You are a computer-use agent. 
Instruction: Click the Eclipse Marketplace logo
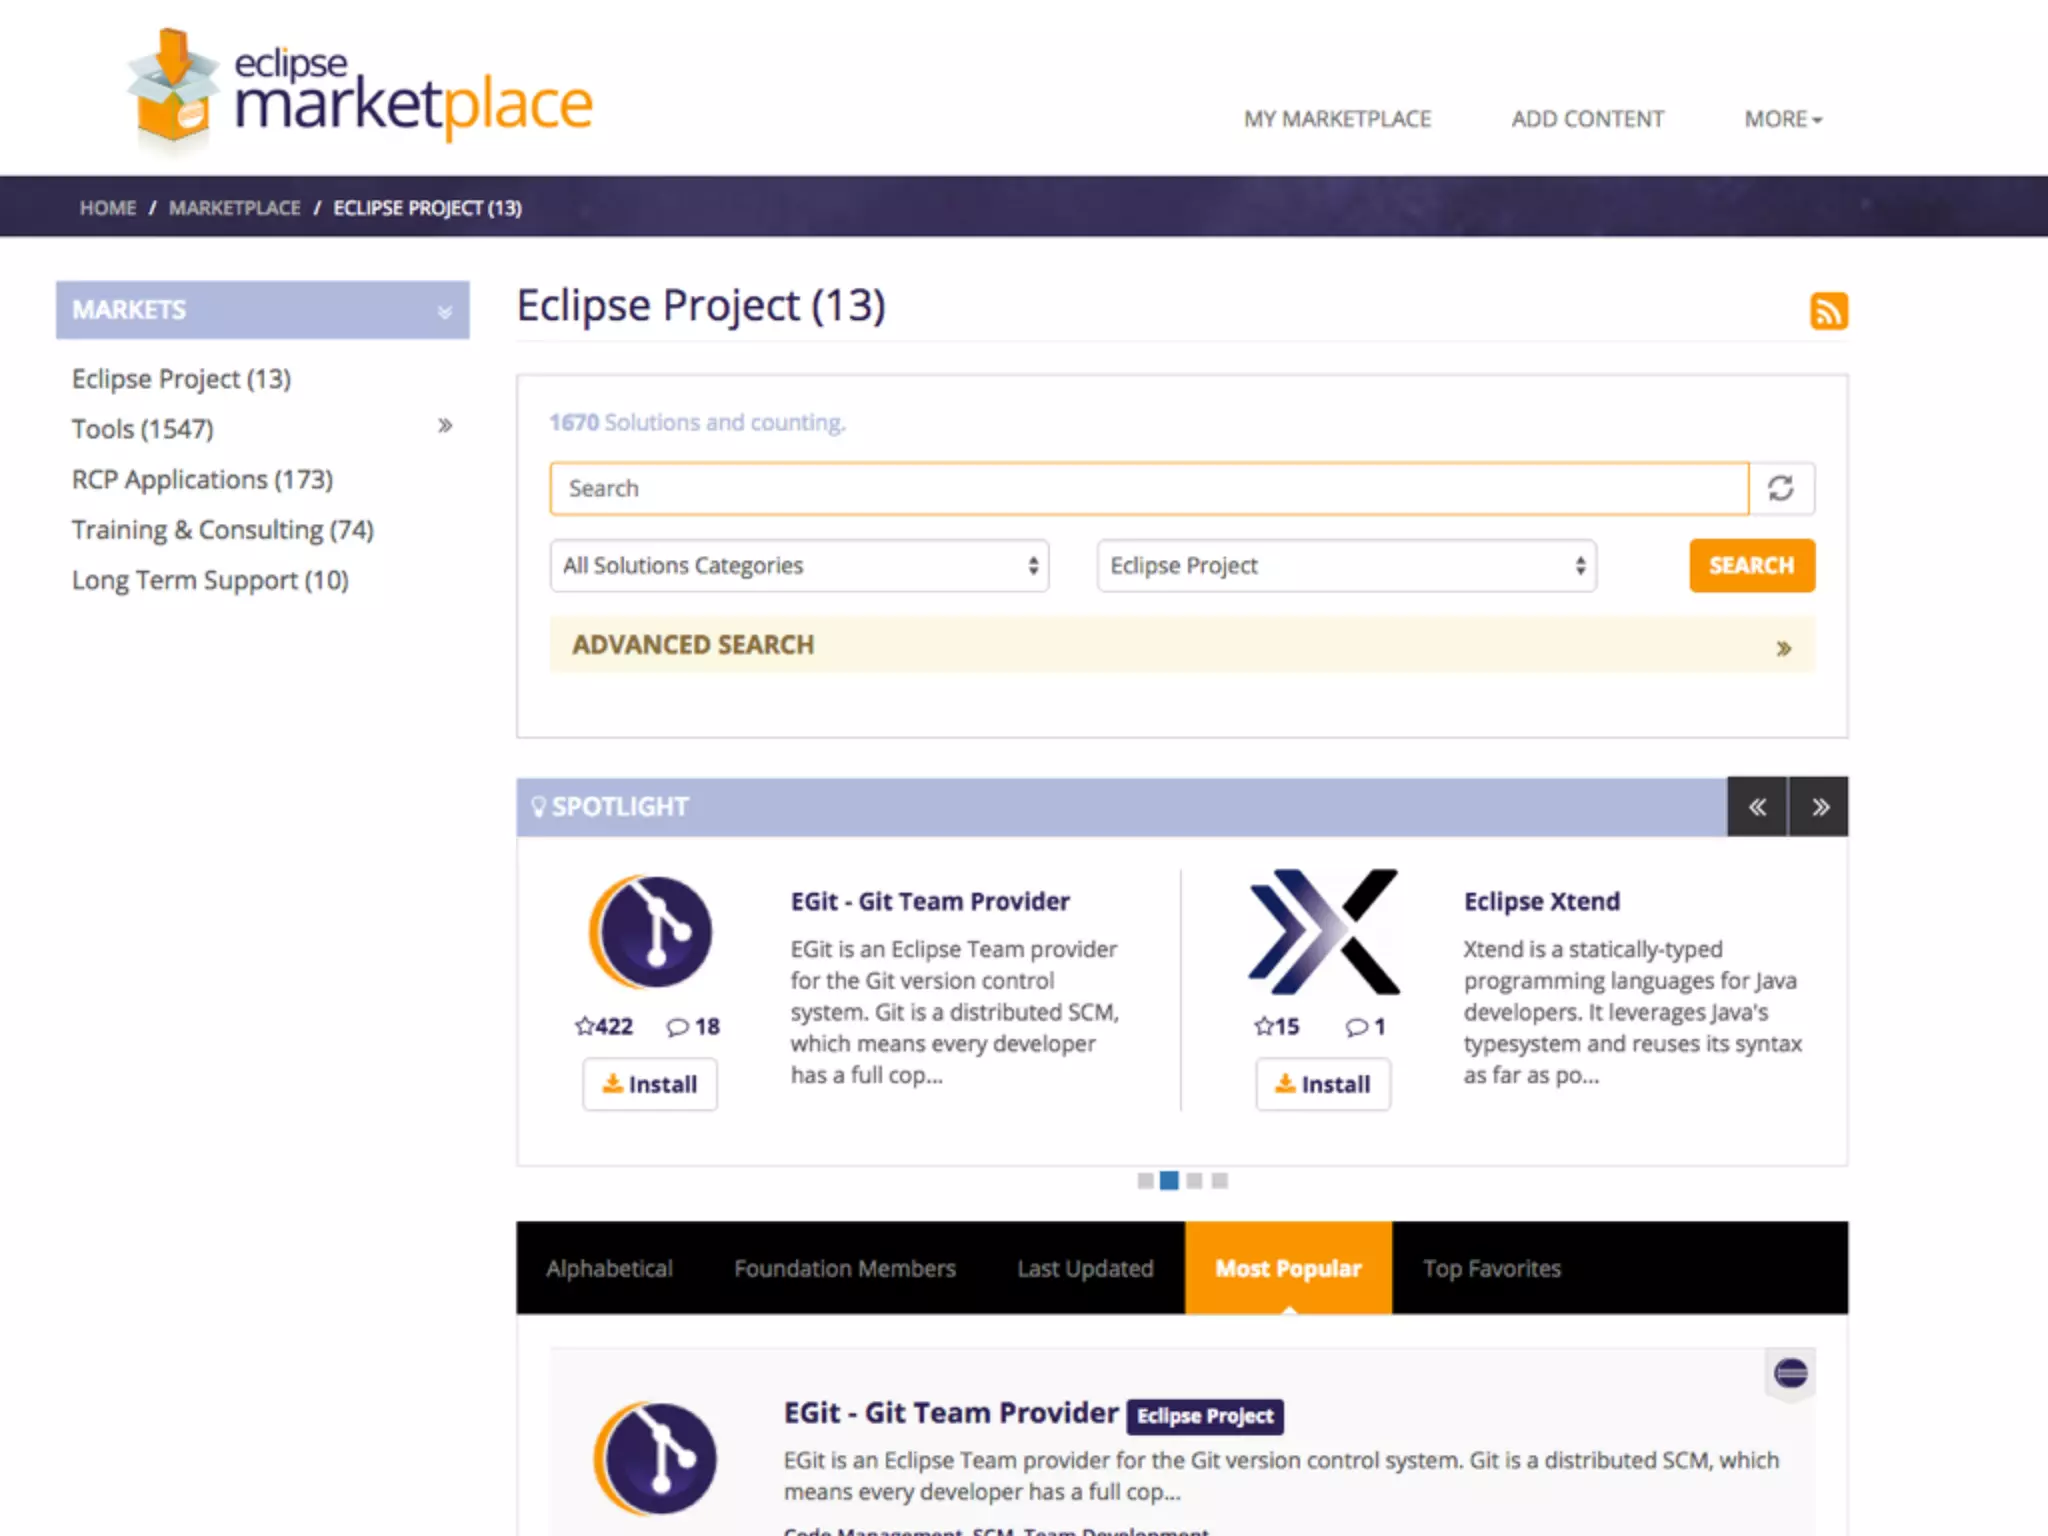[360, 92]
